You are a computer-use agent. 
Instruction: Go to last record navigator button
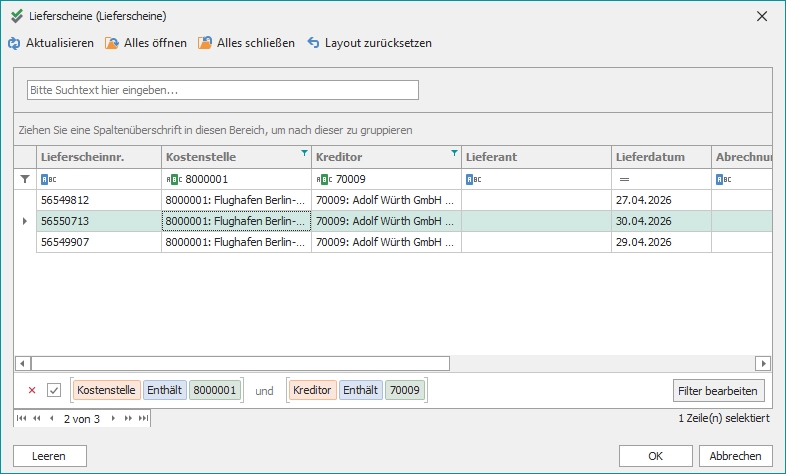[143, 418]
